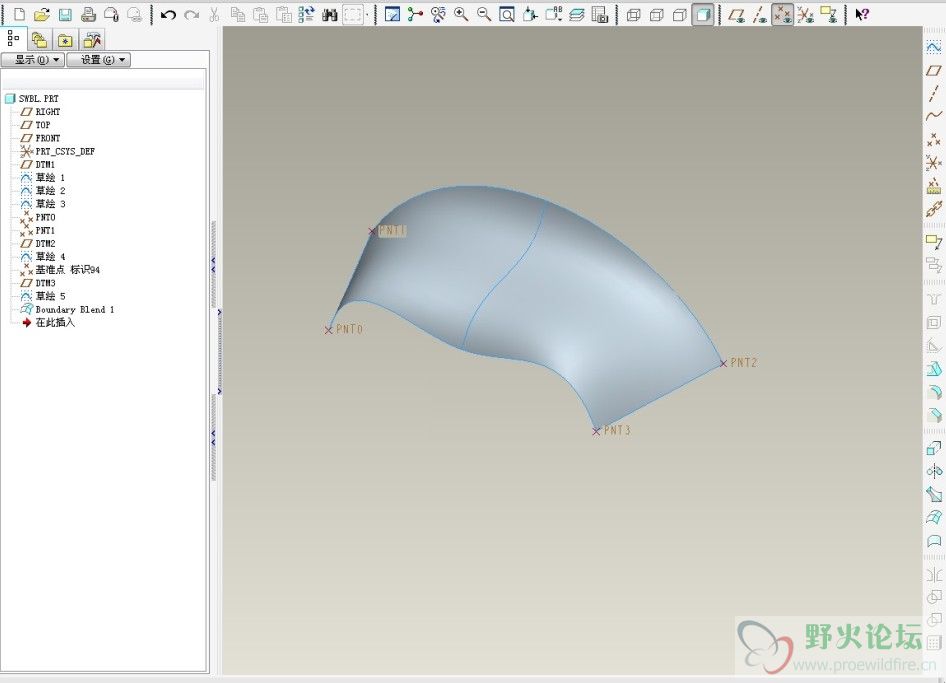
Task: Open the Find tool with binoculars icon
Action: 329,14
